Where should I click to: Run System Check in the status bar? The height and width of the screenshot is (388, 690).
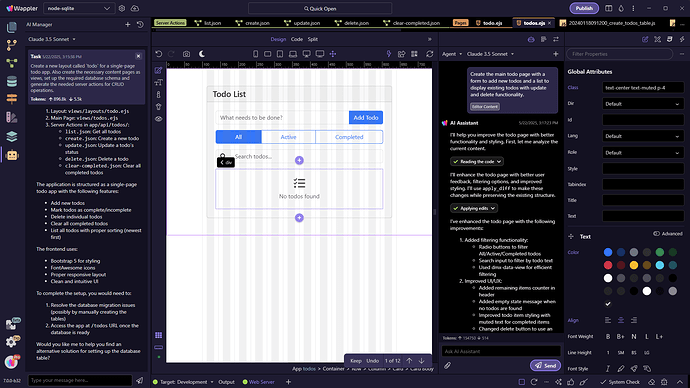620,382
